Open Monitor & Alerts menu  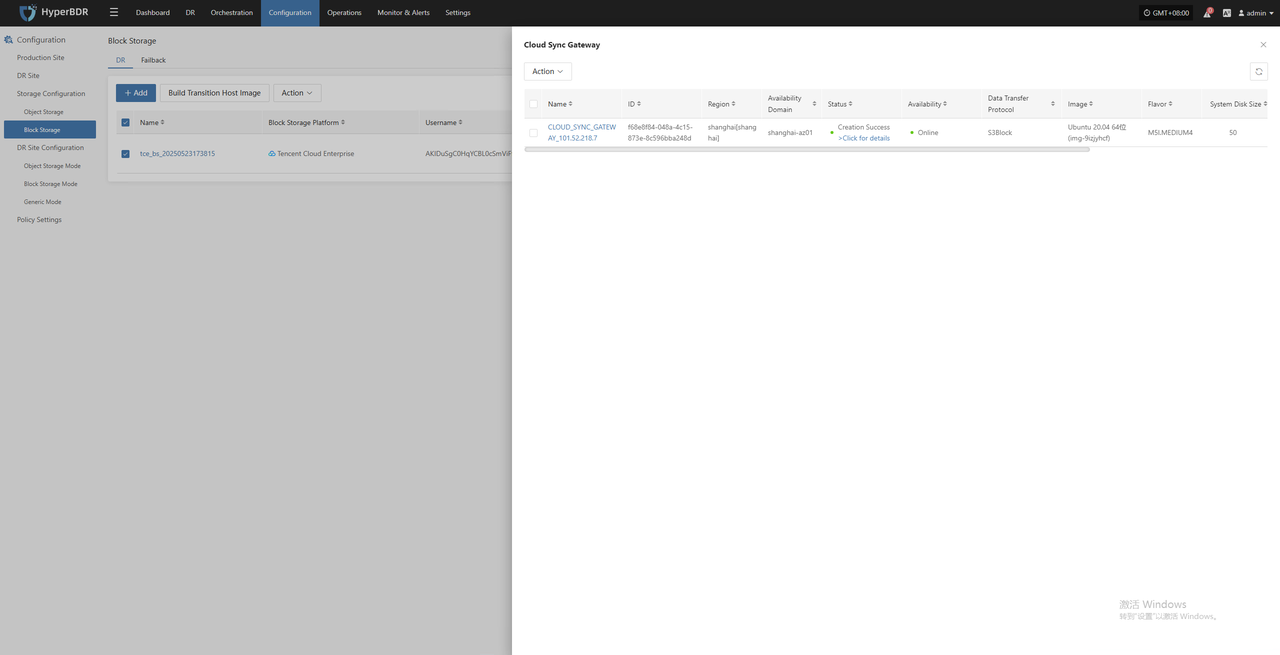click(403, 13)
